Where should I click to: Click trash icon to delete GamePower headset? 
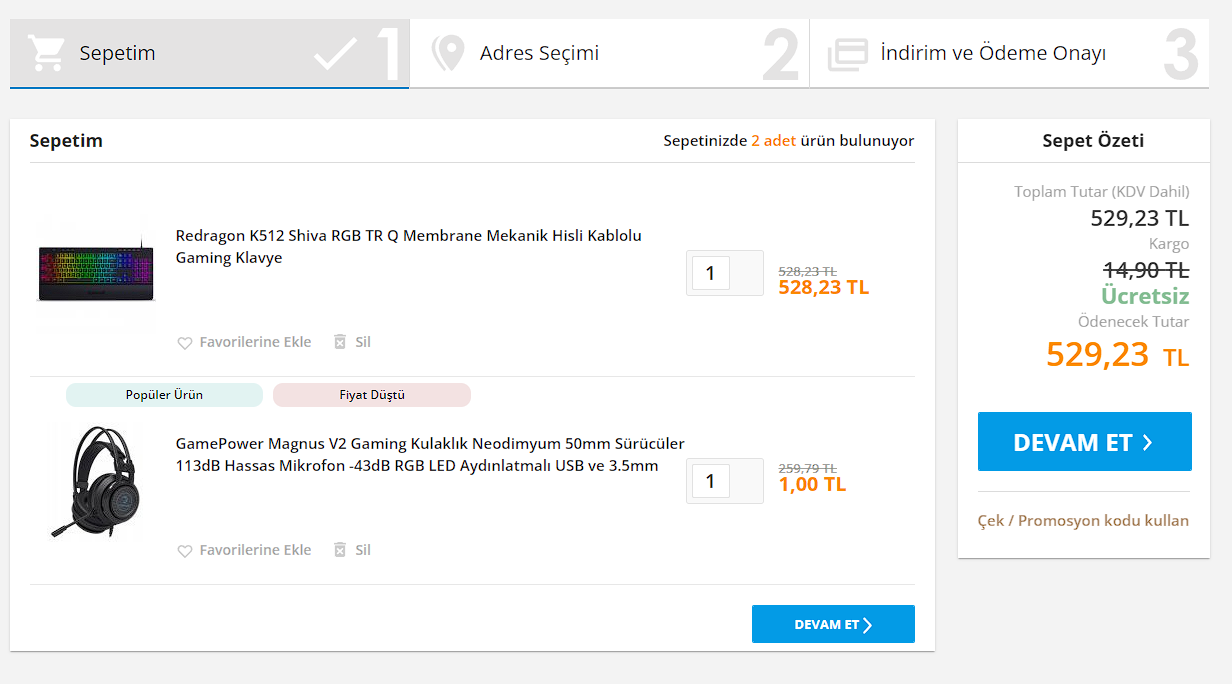[x=340, y=550]
